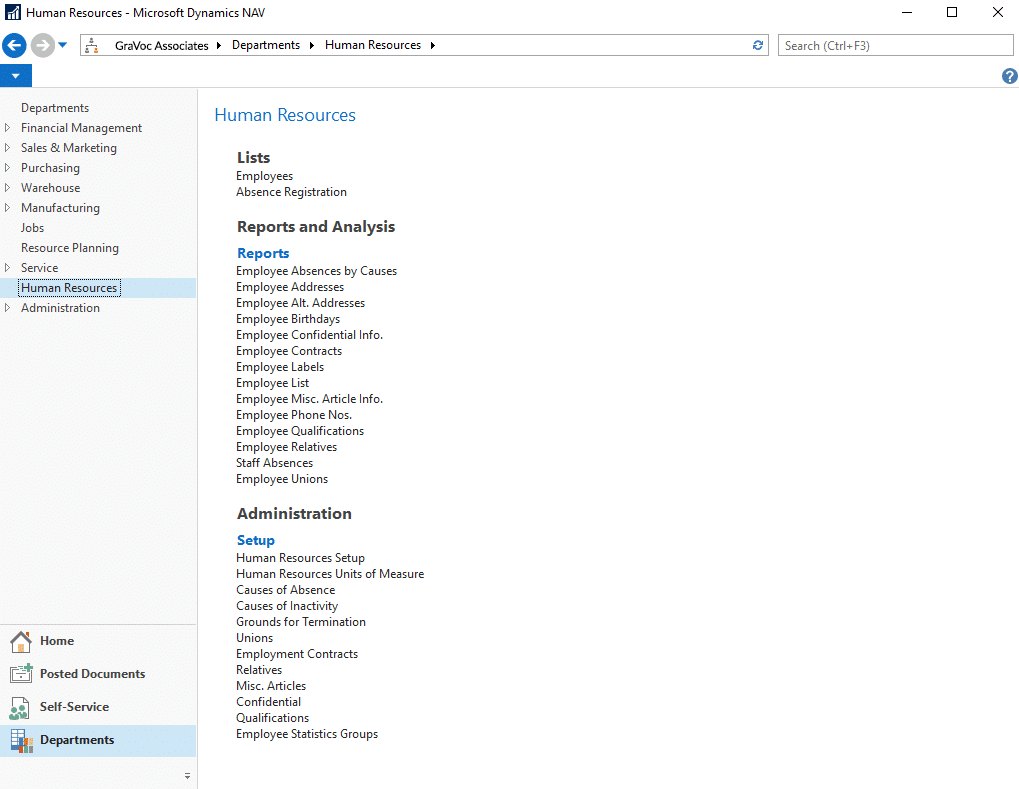Open the Home navigation button
The image size is (1019, 789).
57,641
